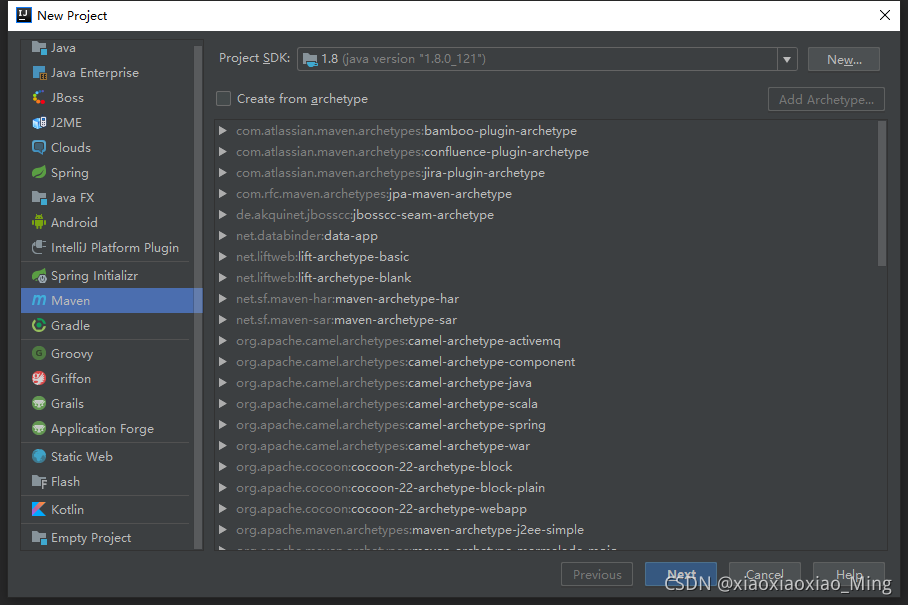The width and height of the screenshot is (908, 605).
Task: Select Spring project type label
Action: 69,173
